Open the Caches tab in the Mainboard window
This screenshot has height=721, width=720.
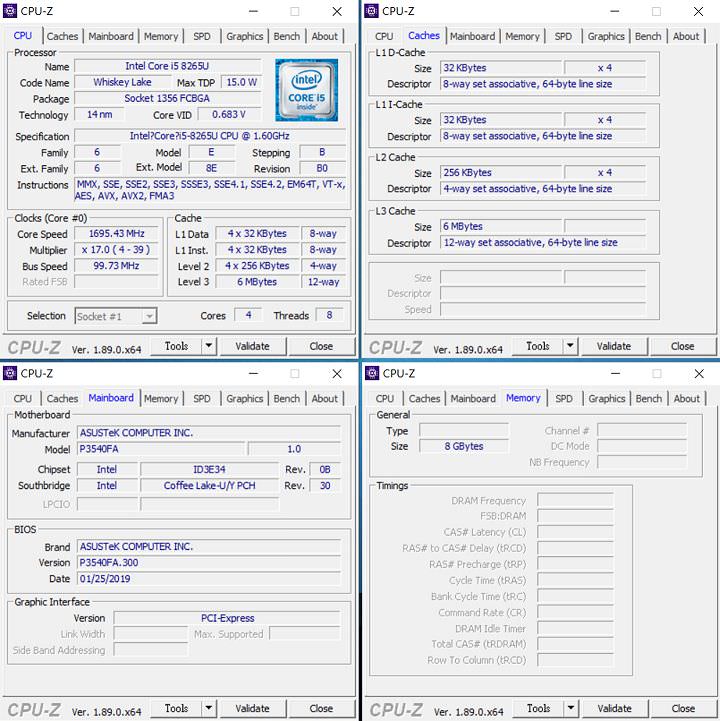tap(62, 399)
